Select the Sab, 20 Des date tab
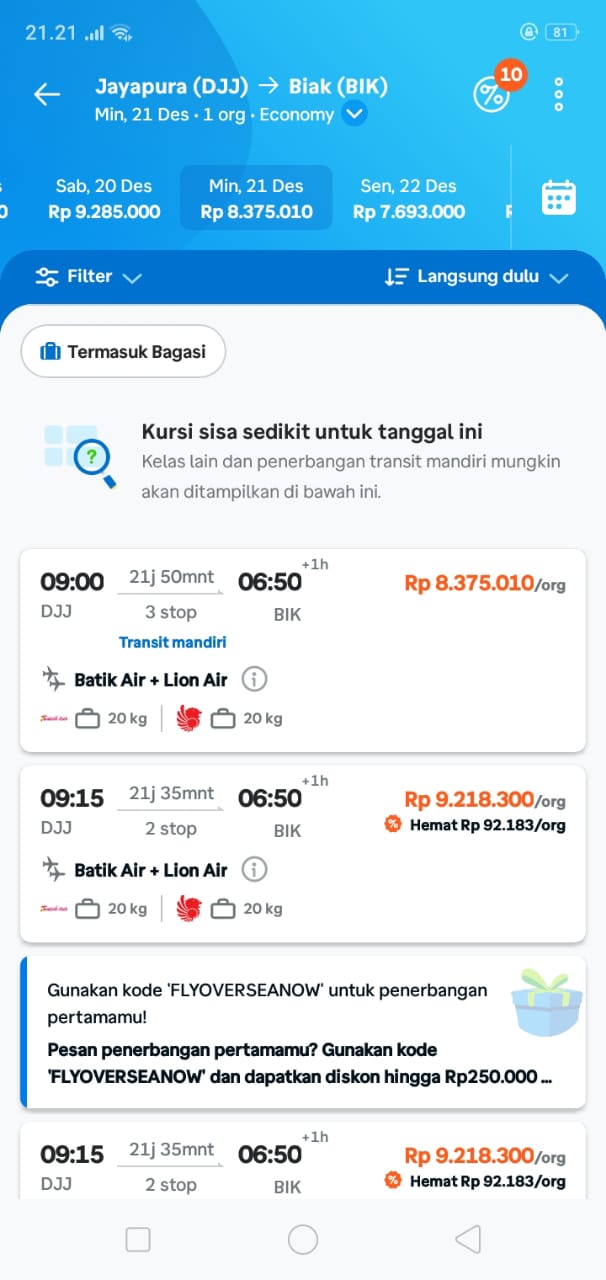 (104, 198)
